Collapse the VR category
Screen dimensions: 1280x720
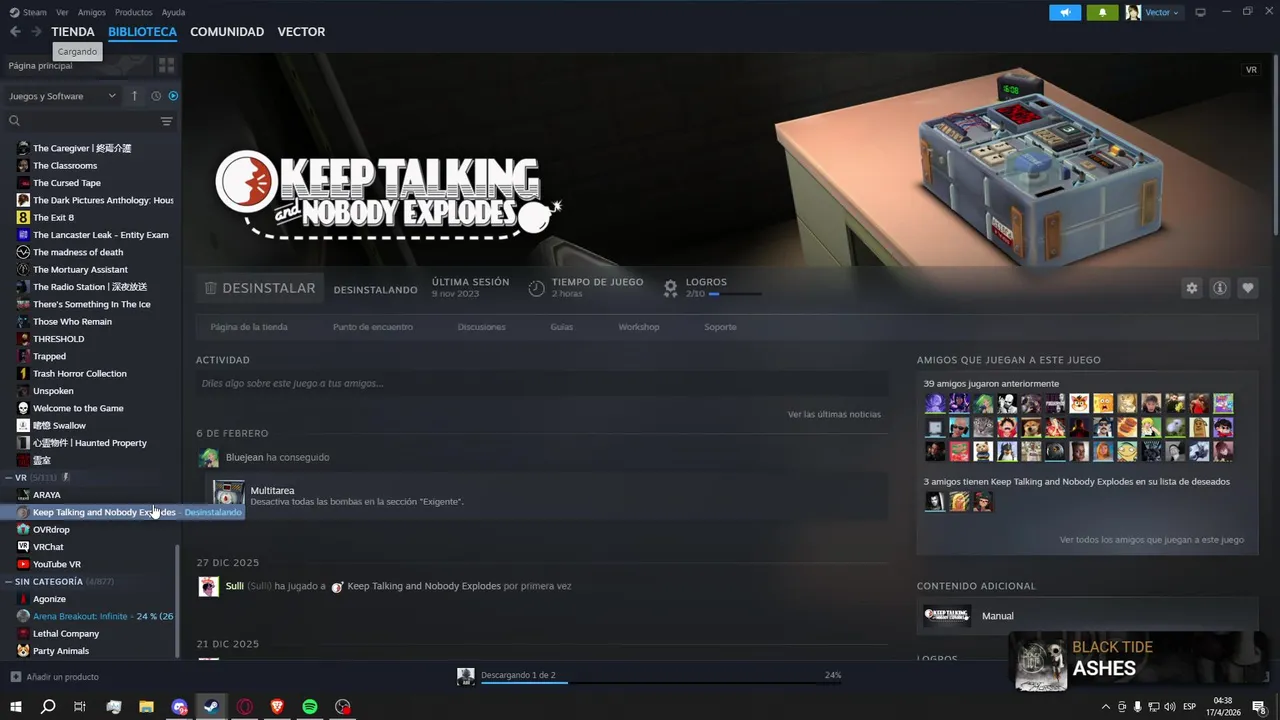click(9, 478)
